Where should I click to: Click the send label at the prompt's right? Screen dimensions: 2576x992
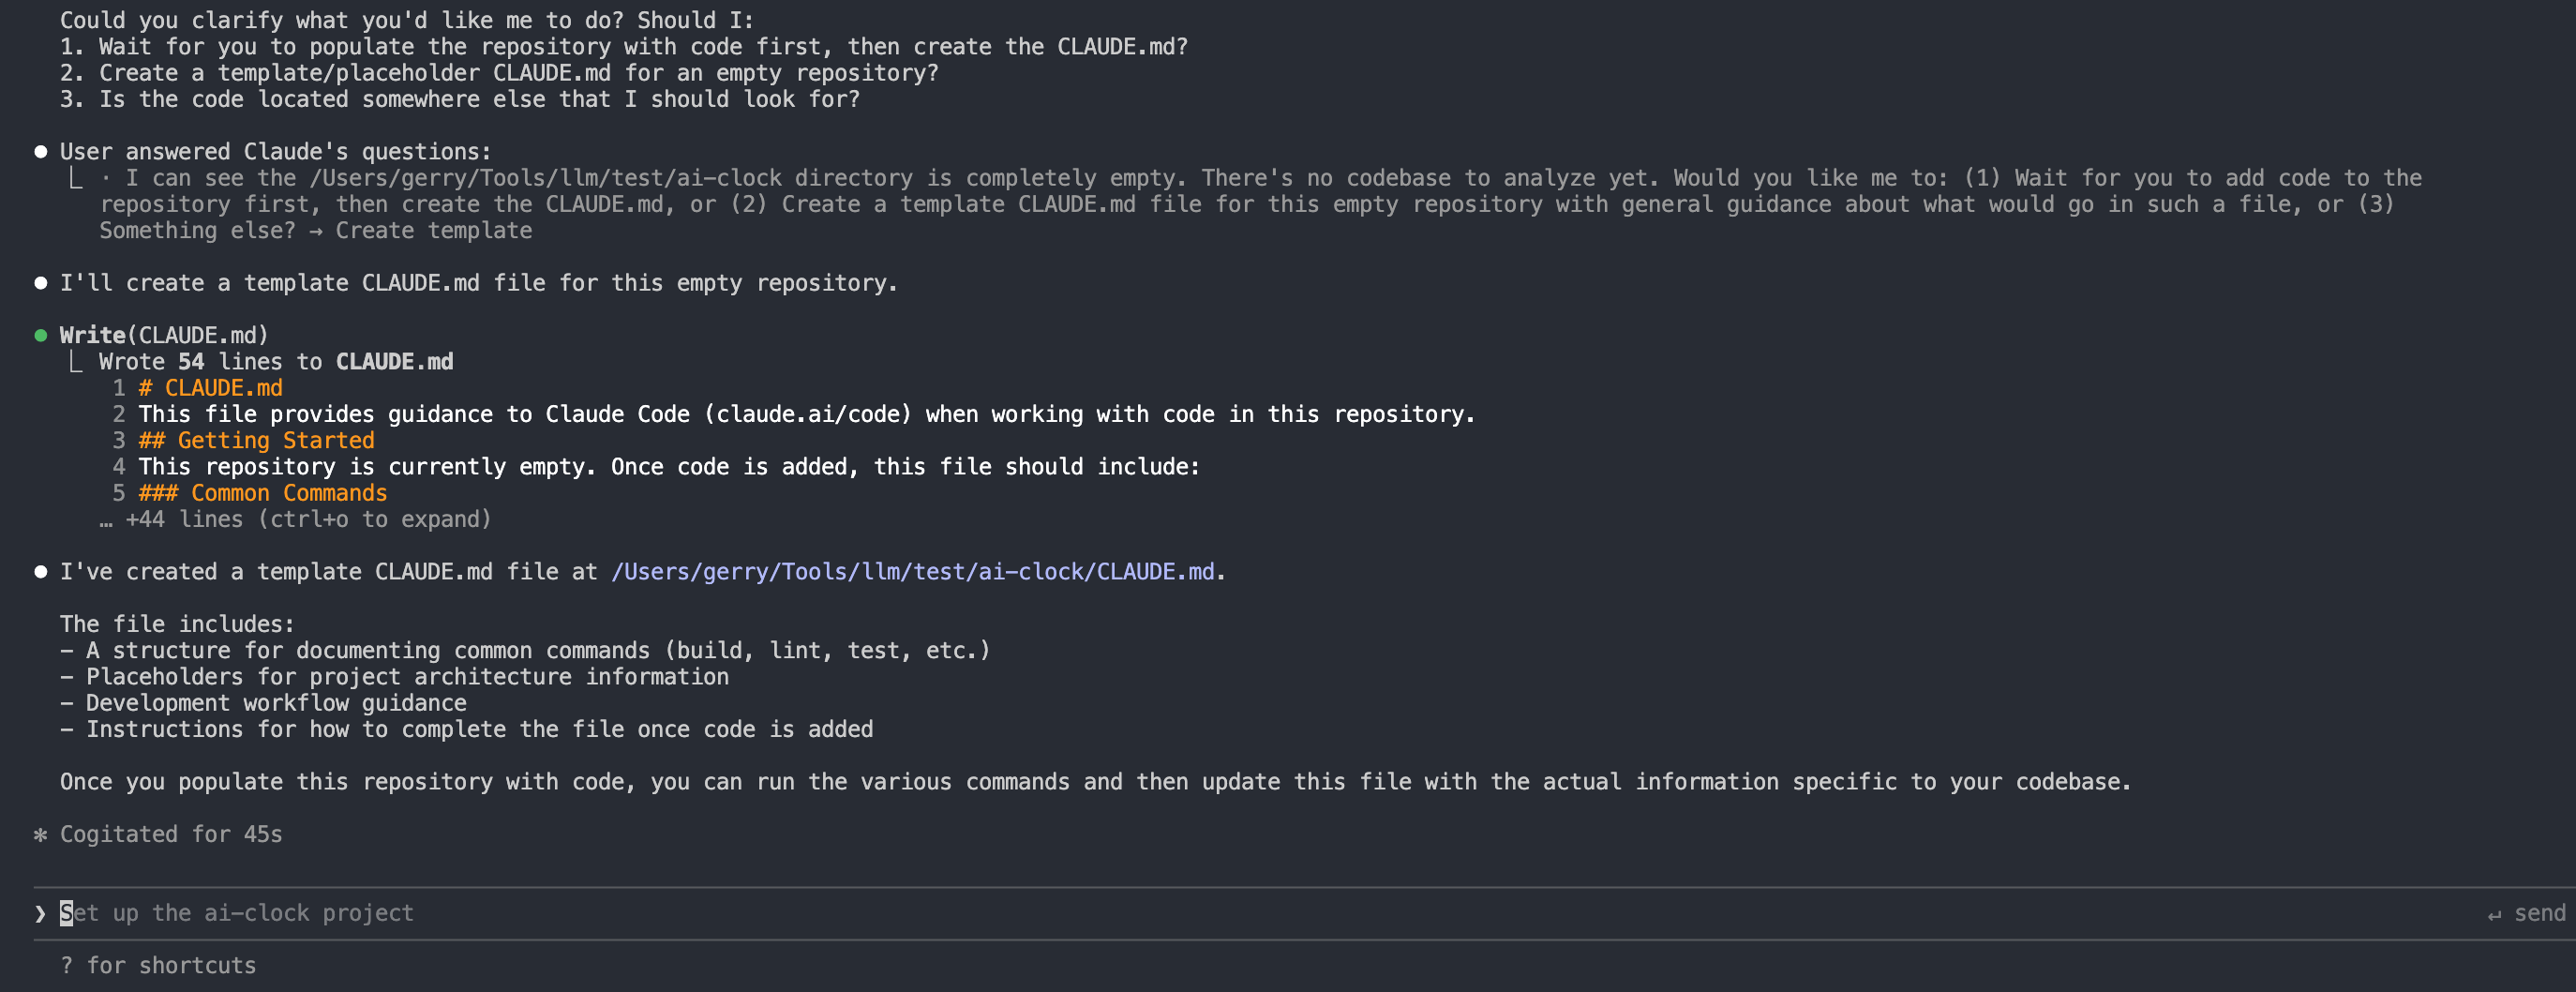2539,914
